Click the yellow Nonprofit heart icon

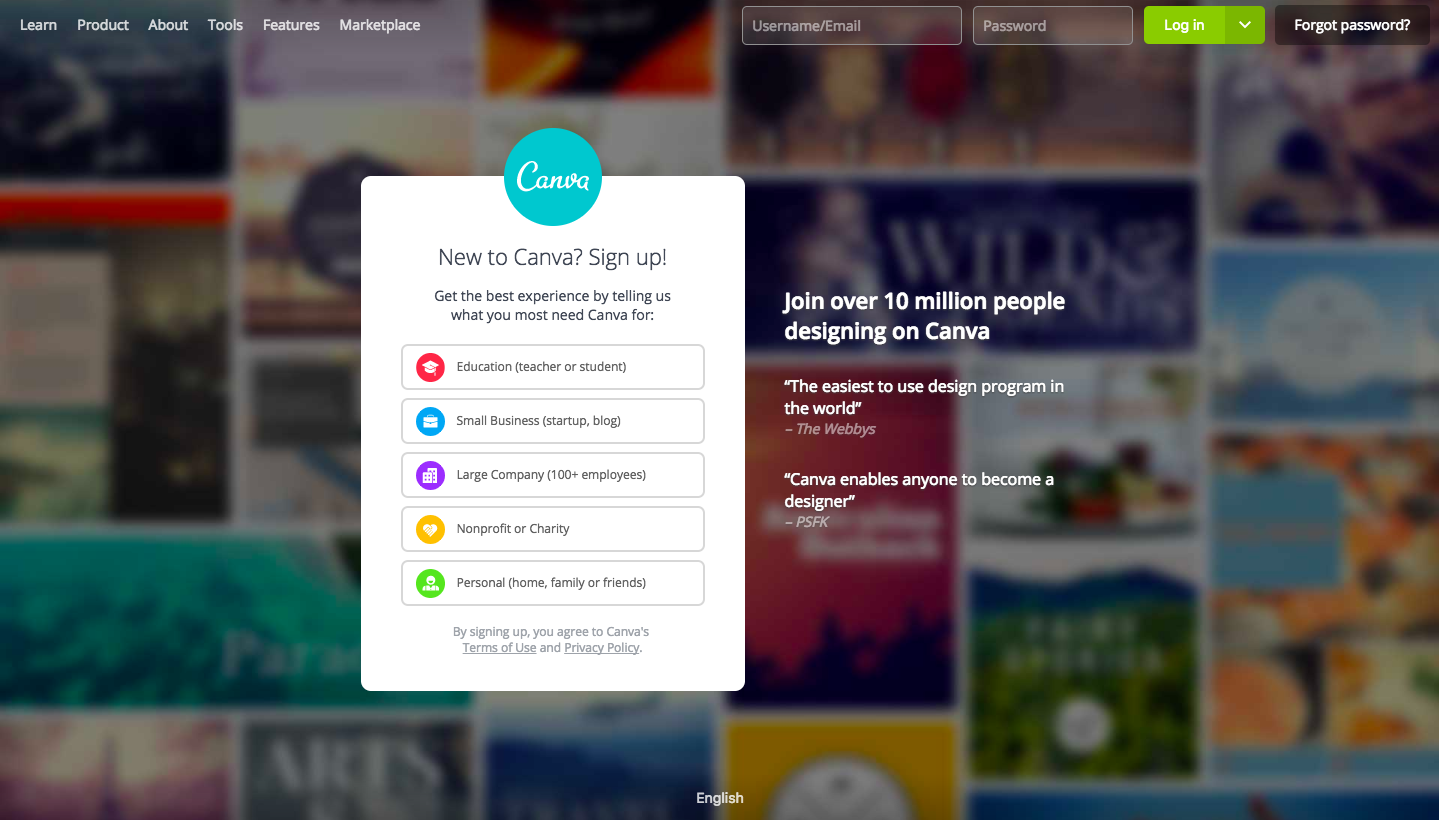430,529
